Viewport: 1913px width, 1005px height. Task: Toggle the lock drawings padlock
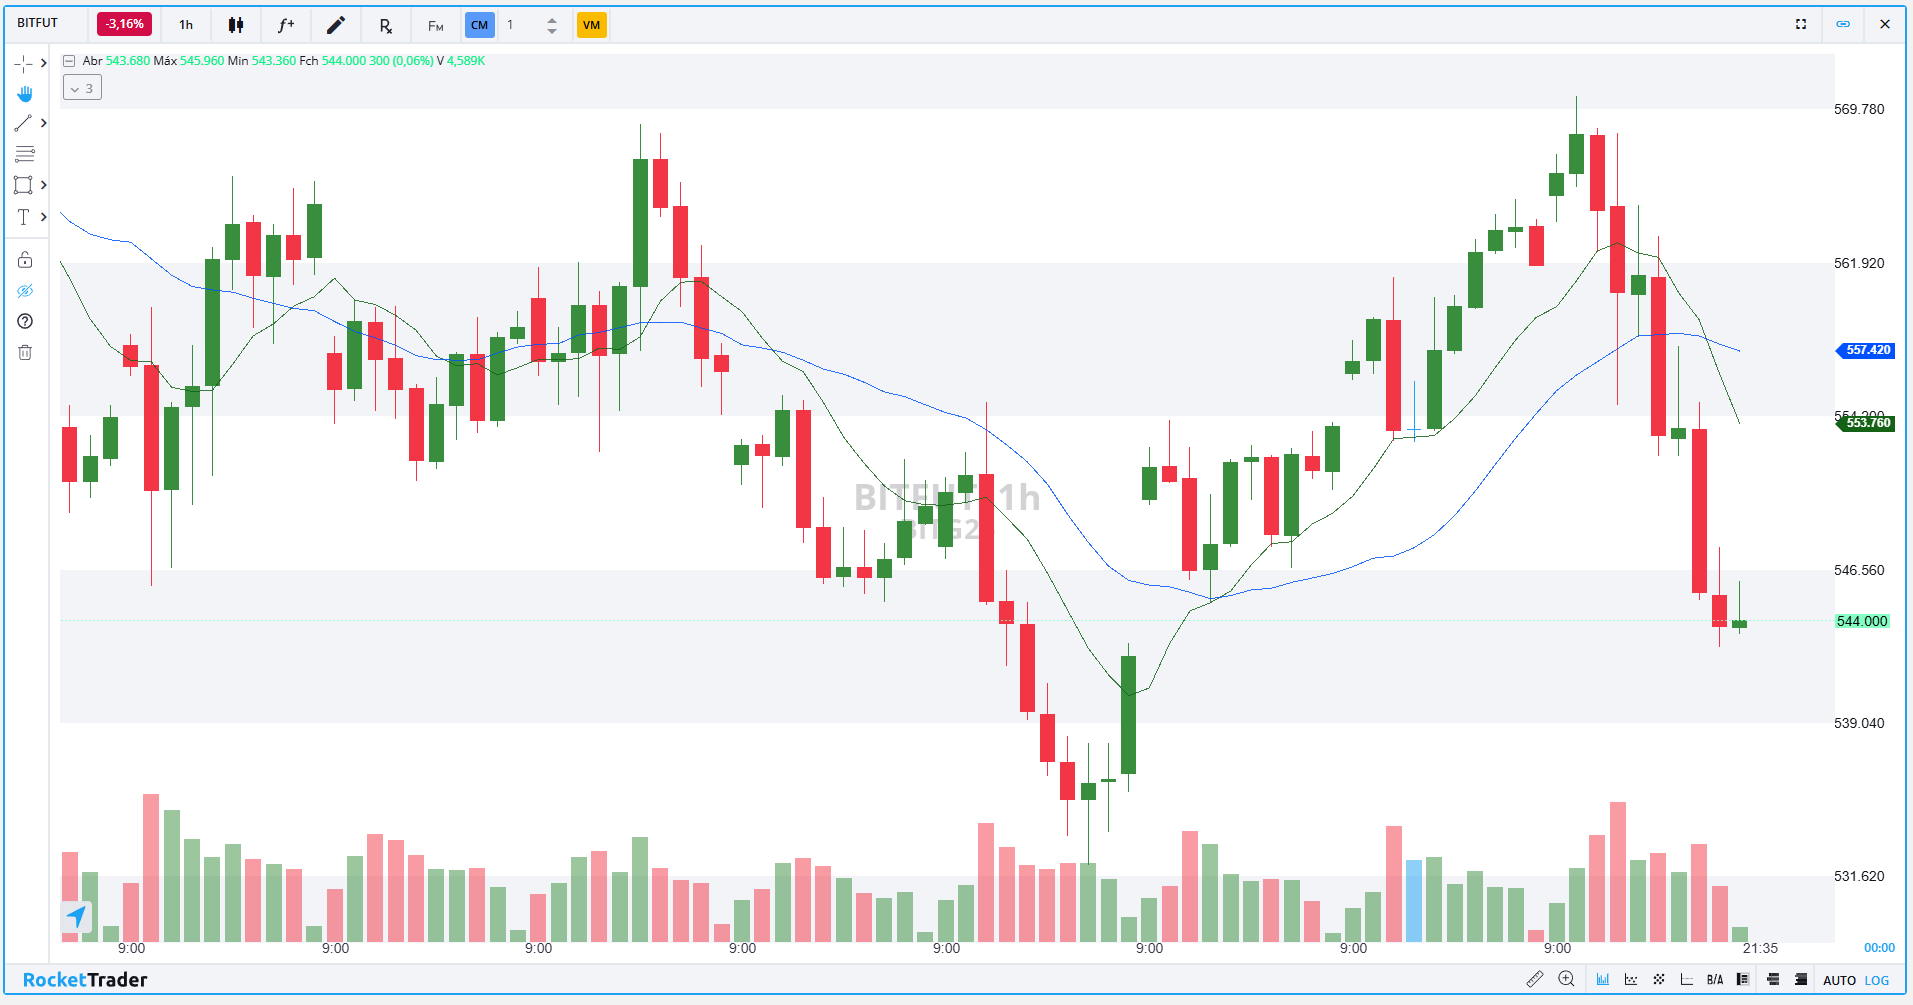tap(25, 260)
